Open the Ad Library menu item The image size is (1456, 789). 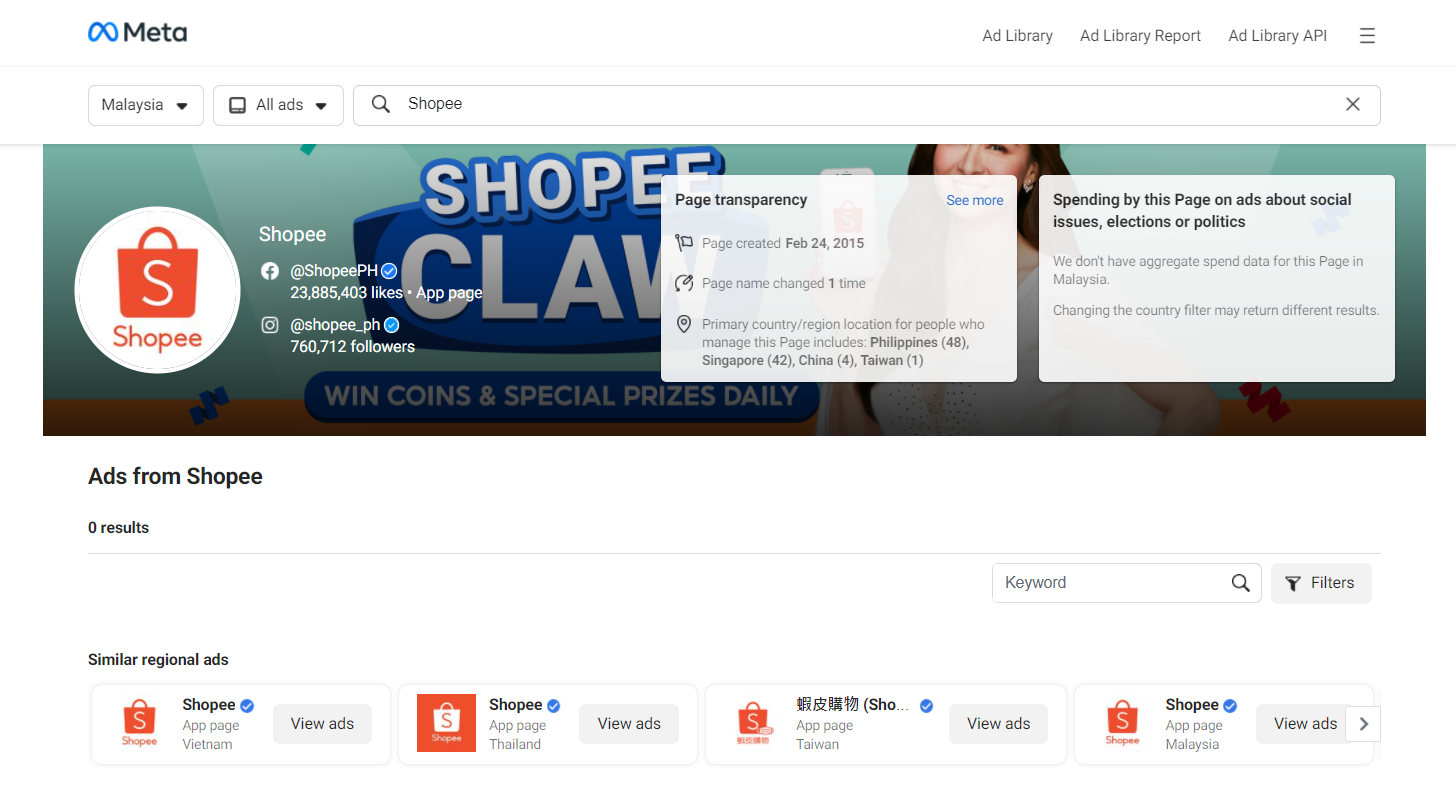(1017, 36)
